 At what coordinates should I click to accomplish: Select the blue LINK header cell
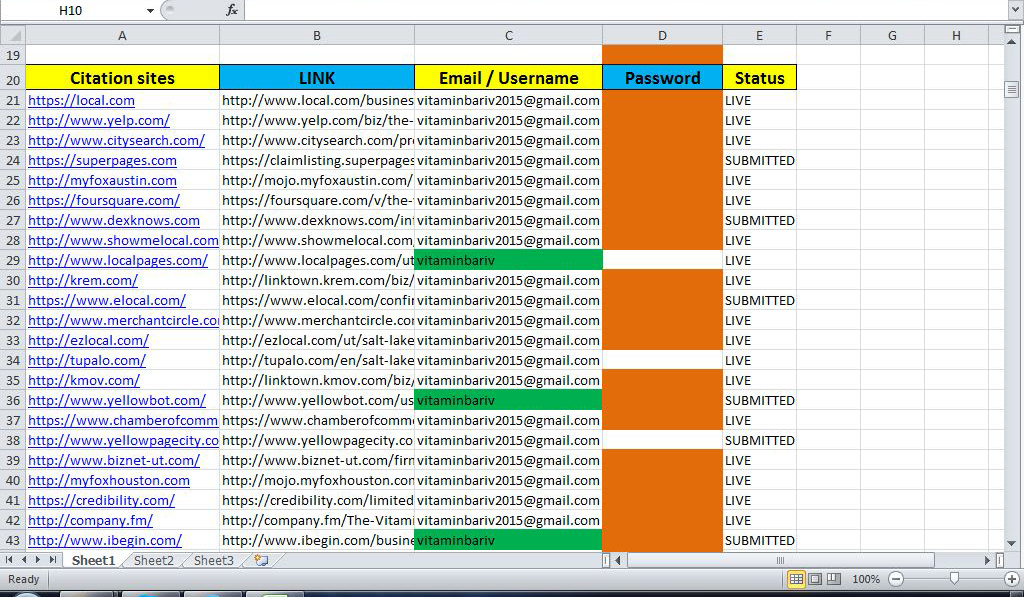pos(317,78)
